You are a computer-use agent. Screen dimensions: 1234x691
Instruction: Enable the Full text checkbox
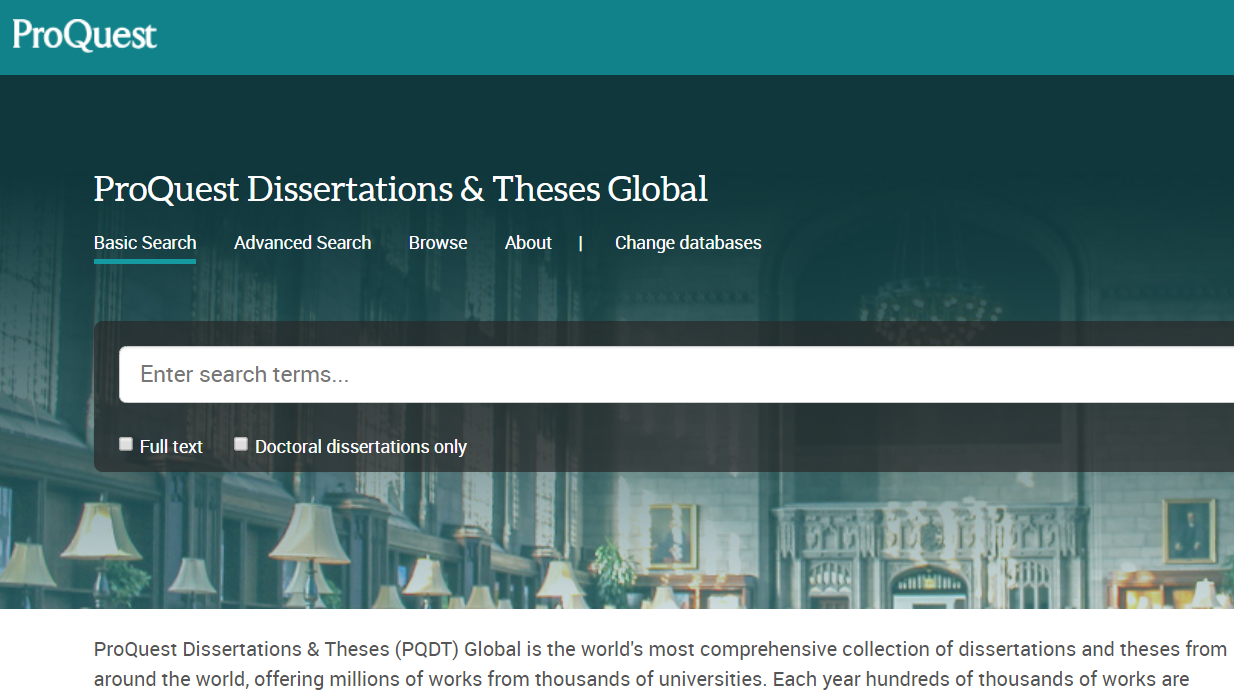[126, 444]
